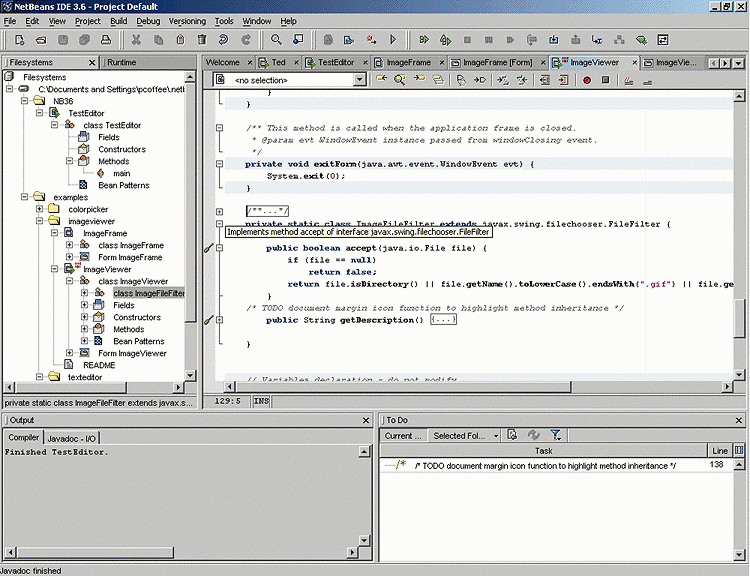750x576 pixels.
Task: Click the last icon in the main toolbar
Action: (663, 40)
